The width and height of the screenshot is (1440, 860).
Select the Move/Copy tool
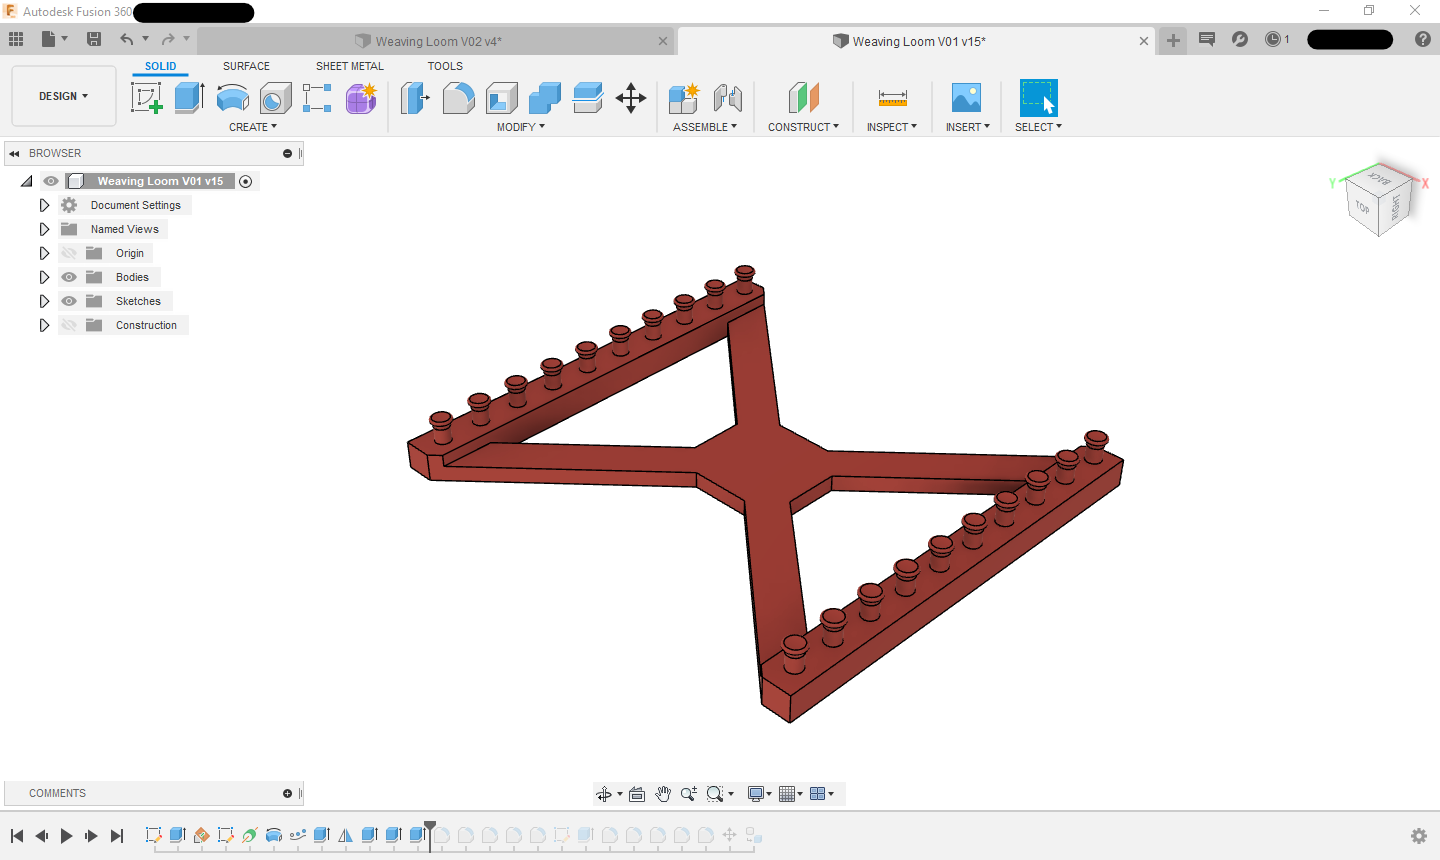pos(631,98)
